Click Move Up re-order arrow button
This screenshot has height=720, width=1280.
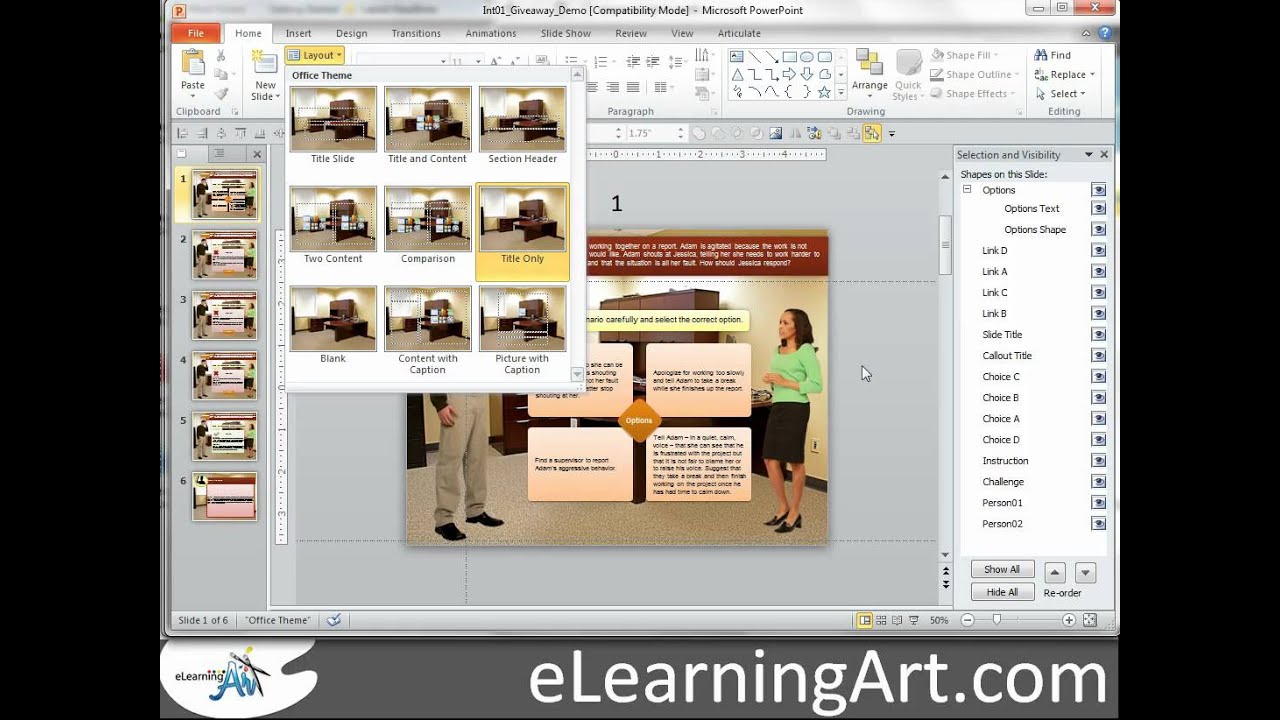(1055, 573)
